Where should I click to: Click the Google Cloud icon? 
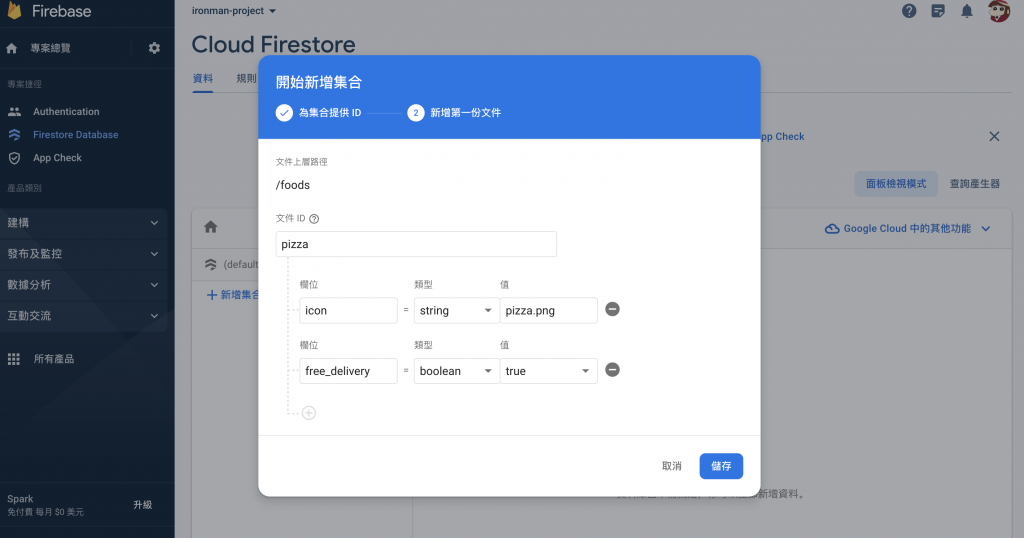coord(832,229)
